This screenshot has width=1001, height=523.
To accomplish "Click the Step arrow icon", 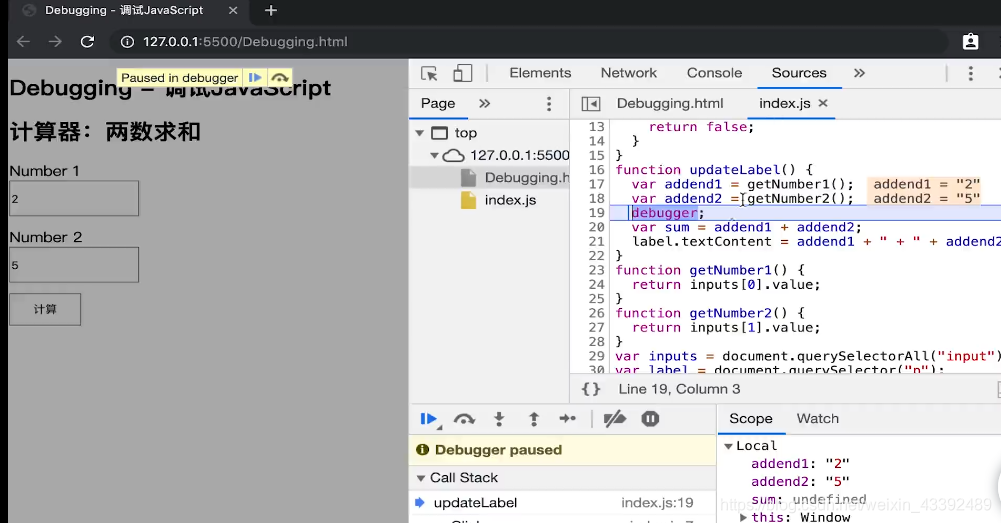I will pyautogui.click(x=568, y=419).
